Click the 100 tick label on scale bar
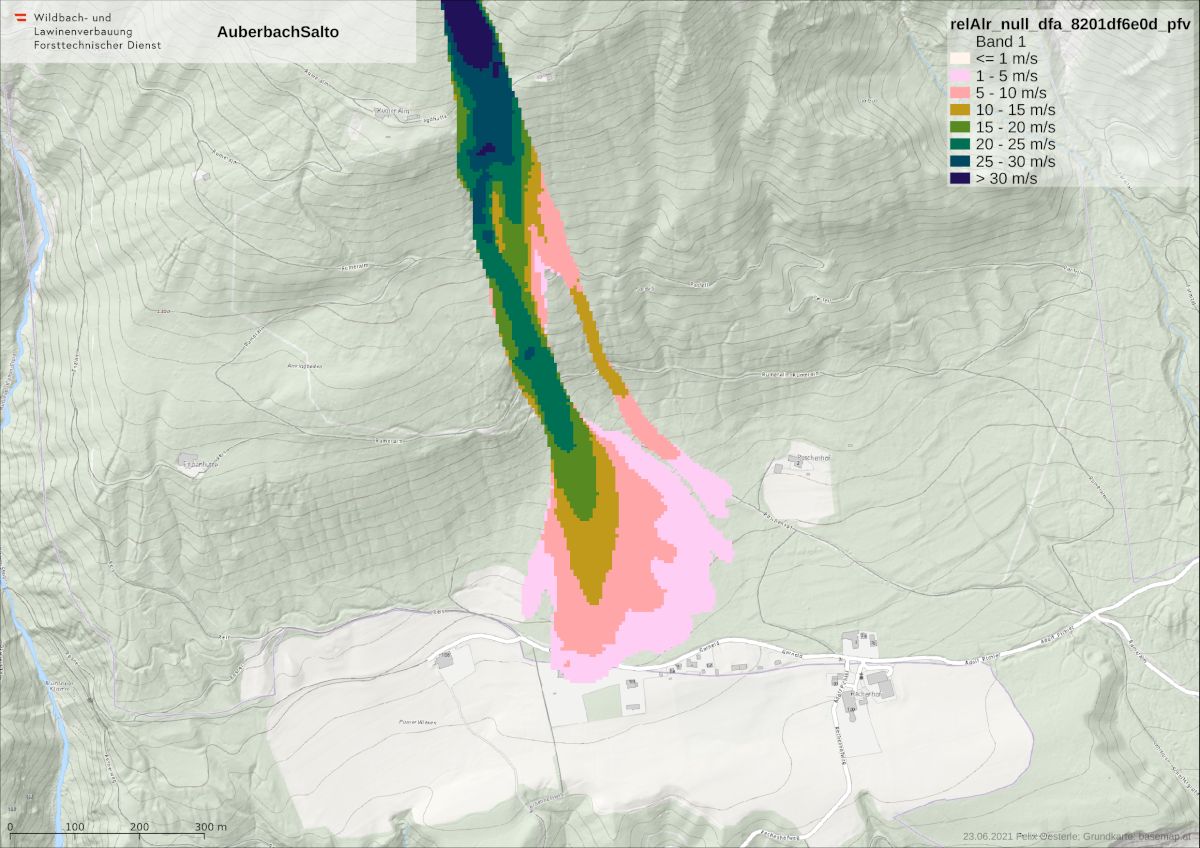Viewport: 1200px width, 848px height. tap(75, 827)
